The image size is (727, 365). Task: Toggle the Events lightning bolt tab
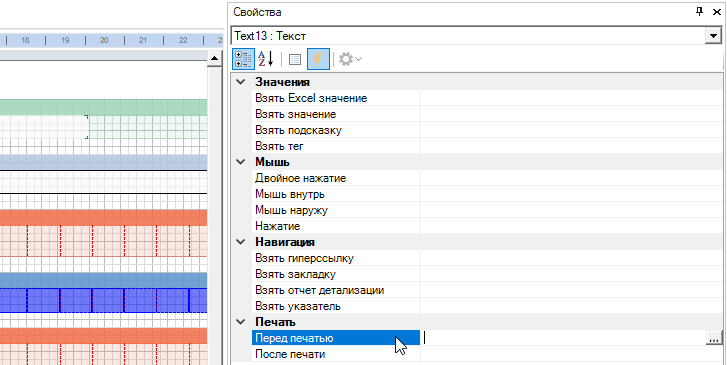(318, 59)
